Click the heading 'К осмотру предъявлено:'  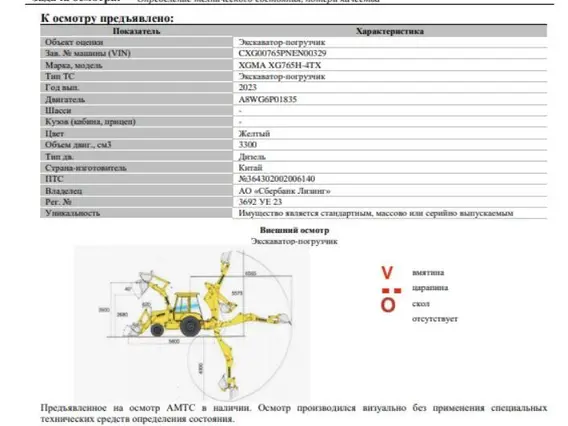click(x=107, y=18)
